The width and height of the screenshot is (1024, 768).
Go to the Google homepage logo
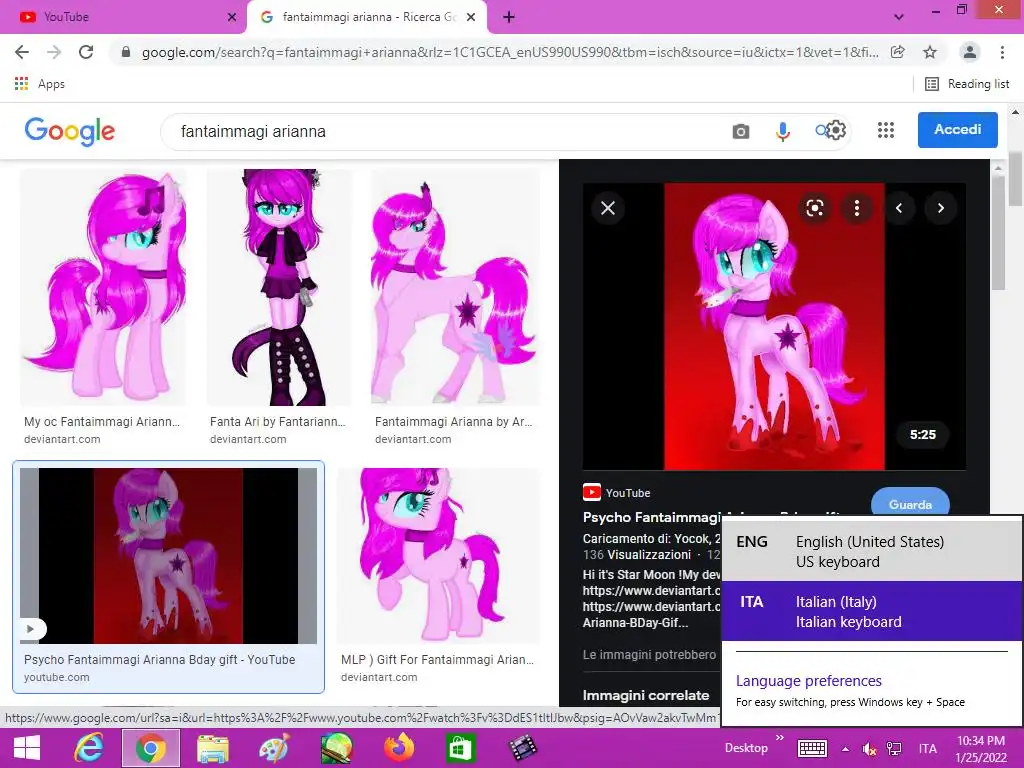point(70,131)
